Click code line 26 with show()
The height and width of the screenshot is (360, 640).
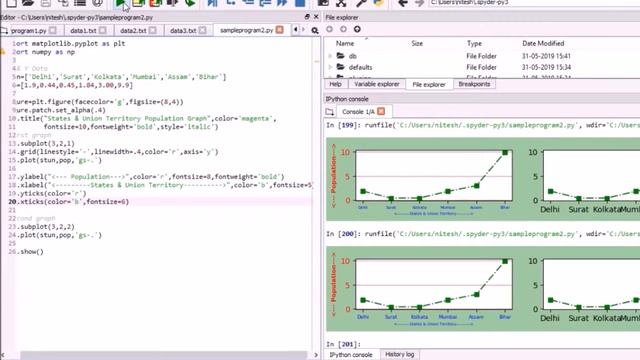pyautogui.click(x=31, y=251)
